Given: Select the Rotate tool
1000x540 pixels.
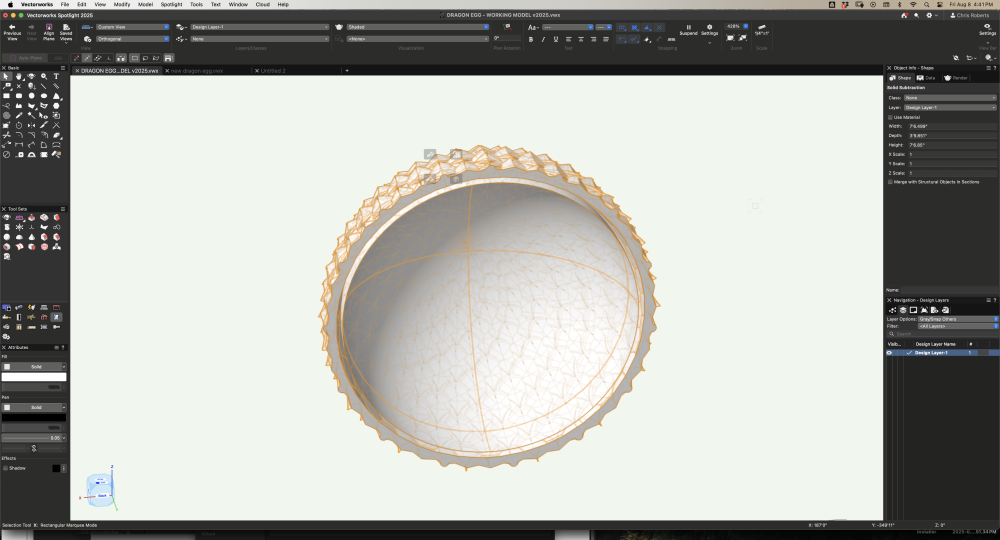Looking at the screenshot, I should click(19, 126).
